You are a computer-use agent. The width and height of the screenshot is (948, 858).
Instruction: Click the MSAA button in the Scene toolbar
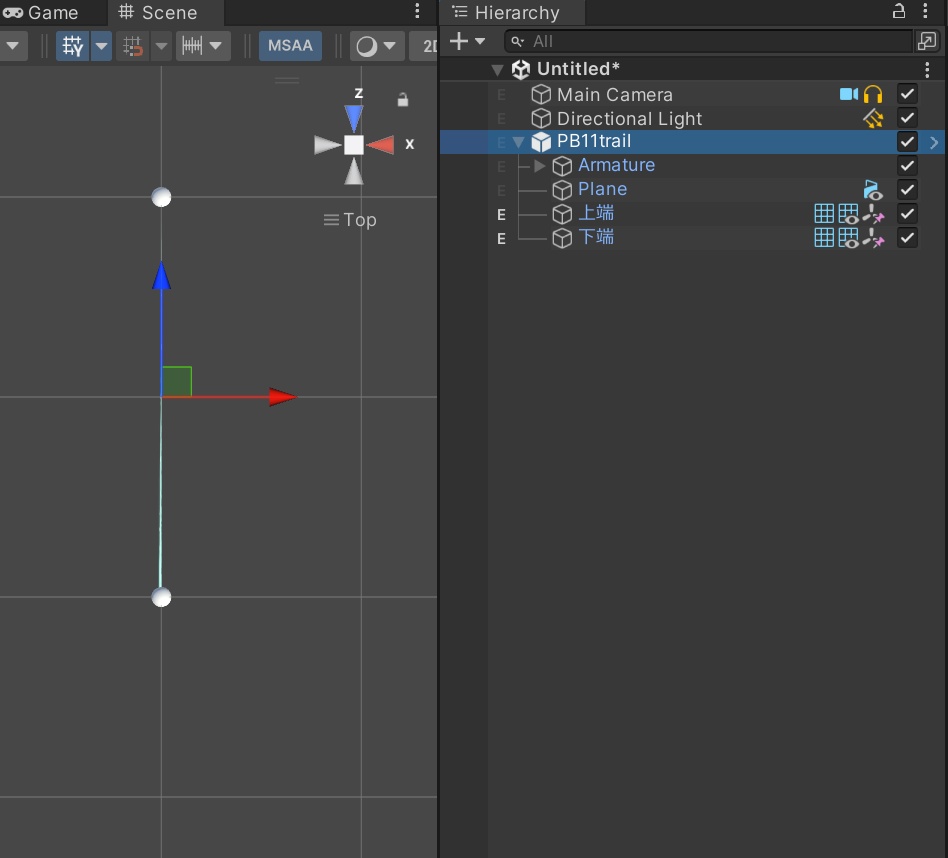coord(290,45)
